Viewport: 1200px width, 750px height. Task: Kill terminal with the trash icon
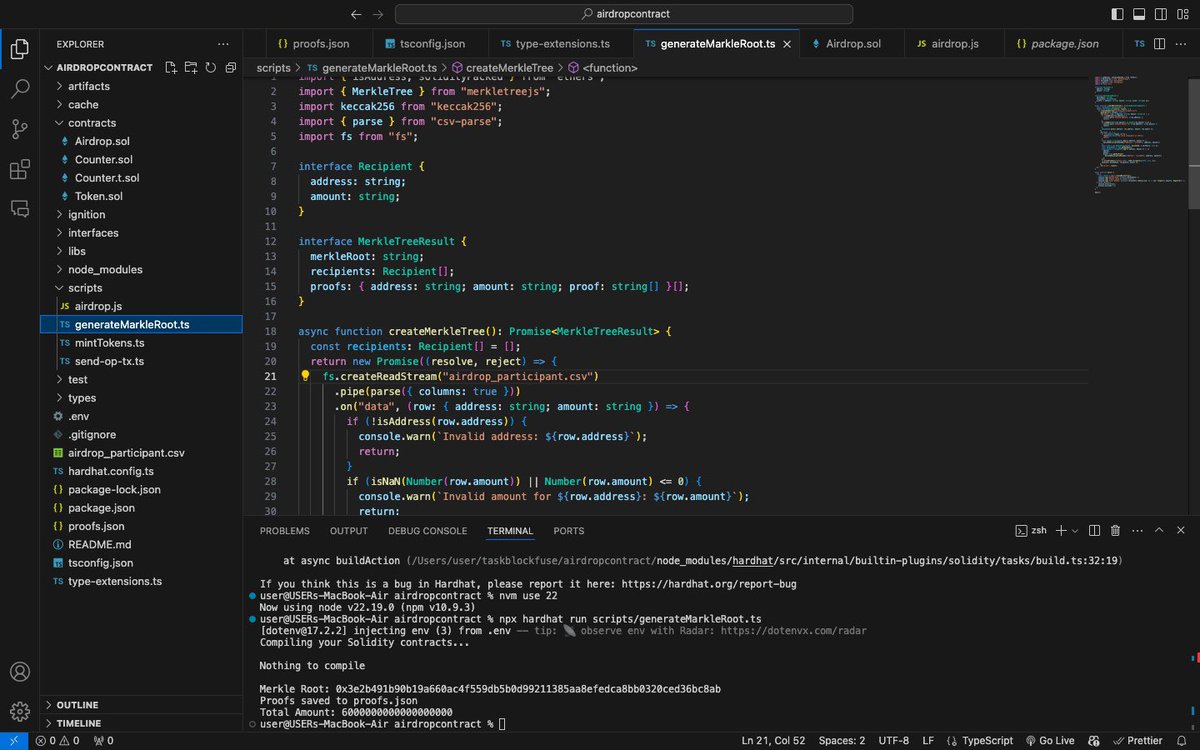(x=1116, y=531)
